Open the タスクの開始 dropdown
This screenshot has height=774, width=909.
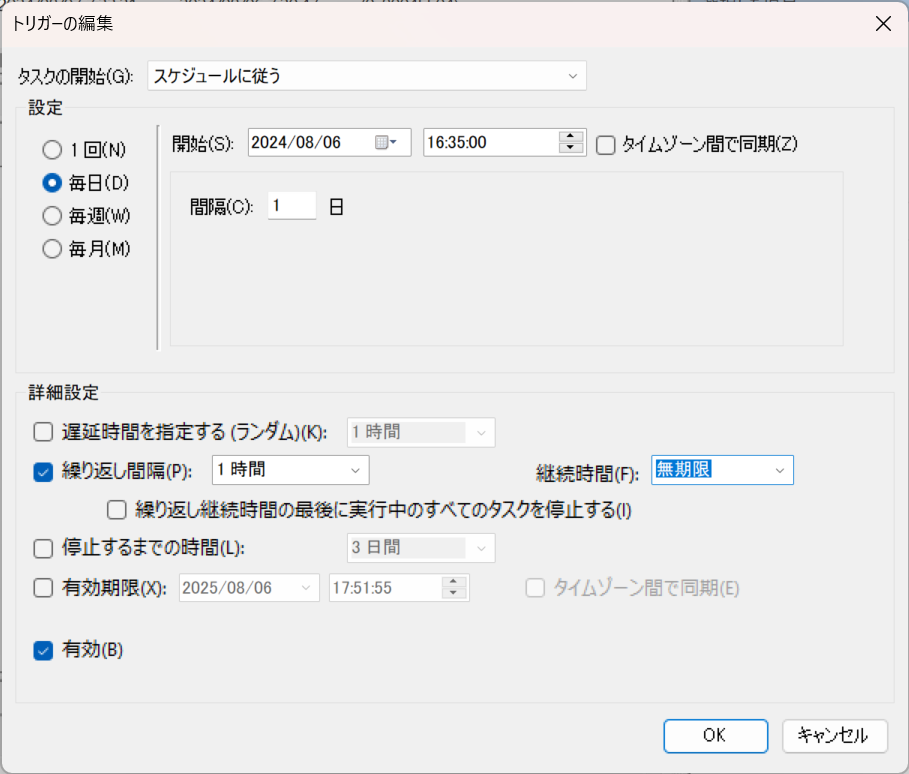pos(366,76)
